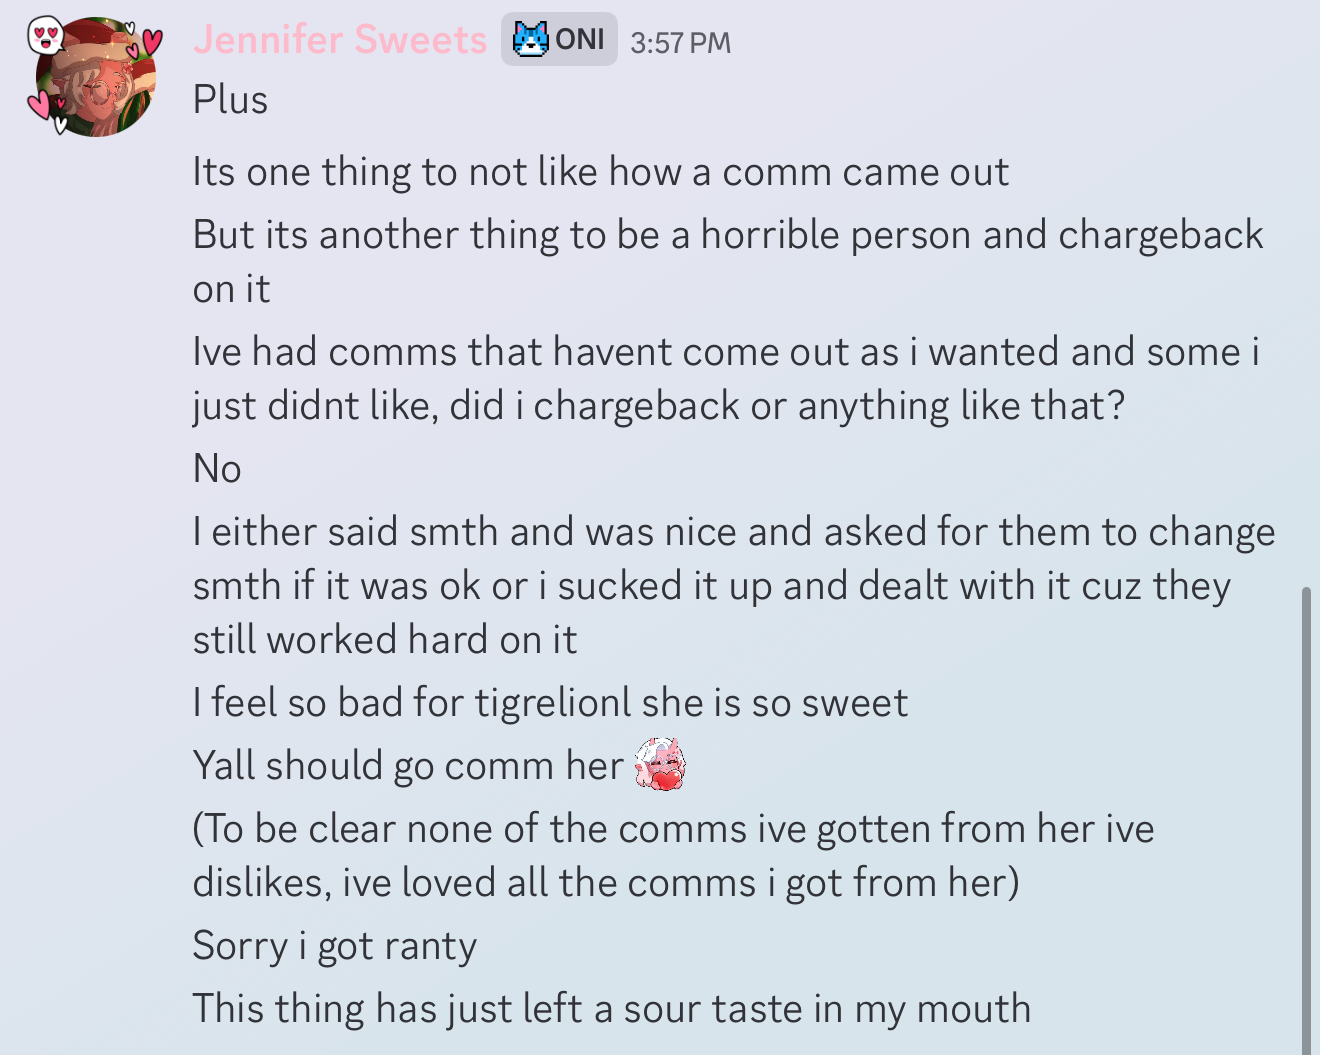
Task: Click the "Yall should go comm her" text
Action: pyautogui.click(x=408, y=766)
